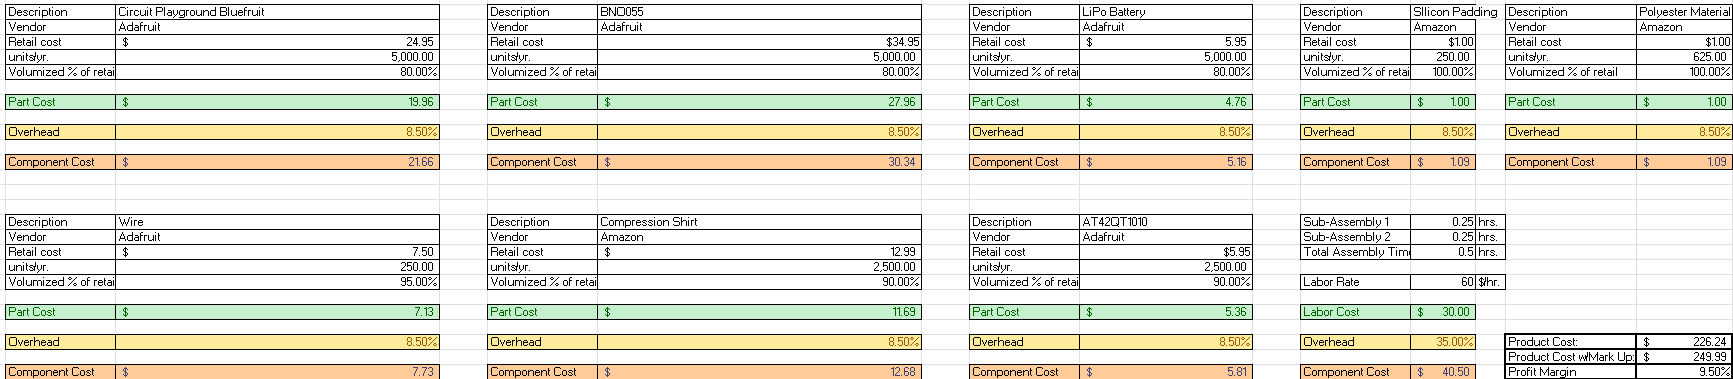
Task: Click the 'Compression Shirt' description cell
Action: [759, 222]
